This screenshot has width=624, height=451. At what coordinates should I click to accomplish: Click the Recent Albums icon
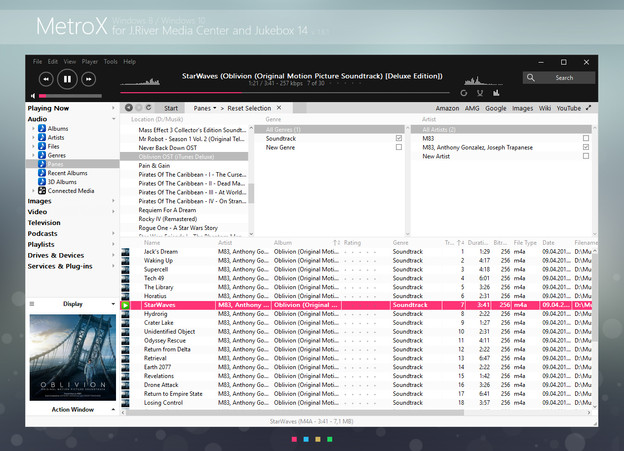point(42,173)
